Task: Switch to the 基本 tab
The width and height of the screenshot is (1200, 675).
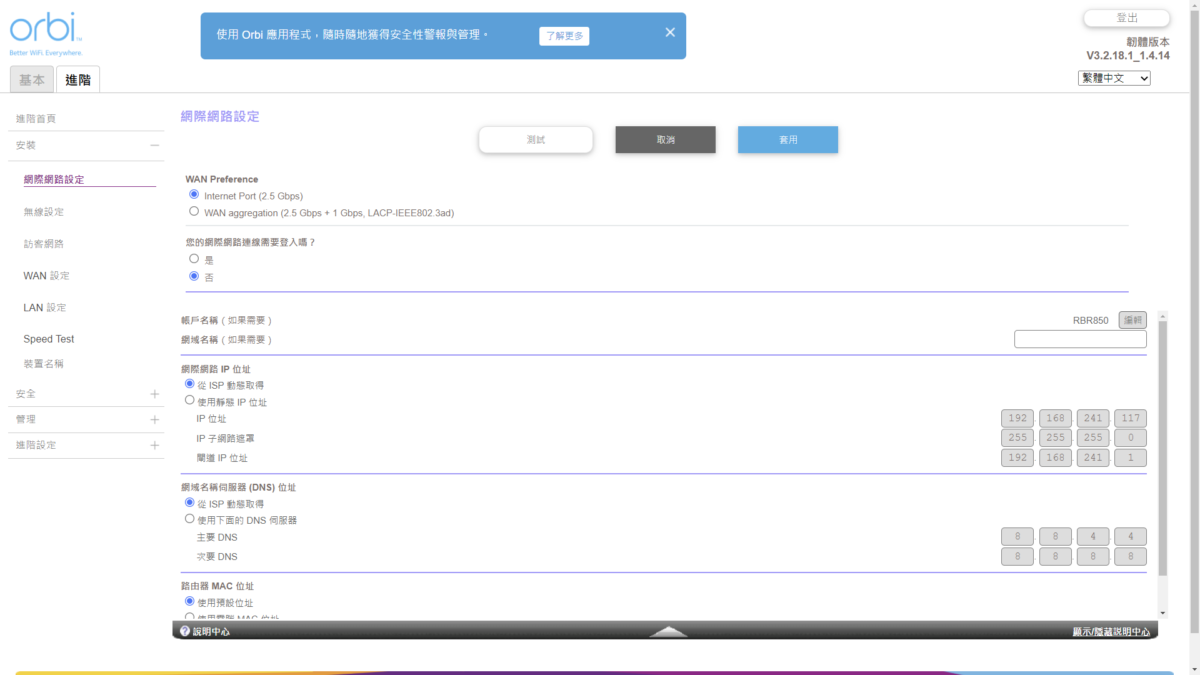Action: [32, 80]
